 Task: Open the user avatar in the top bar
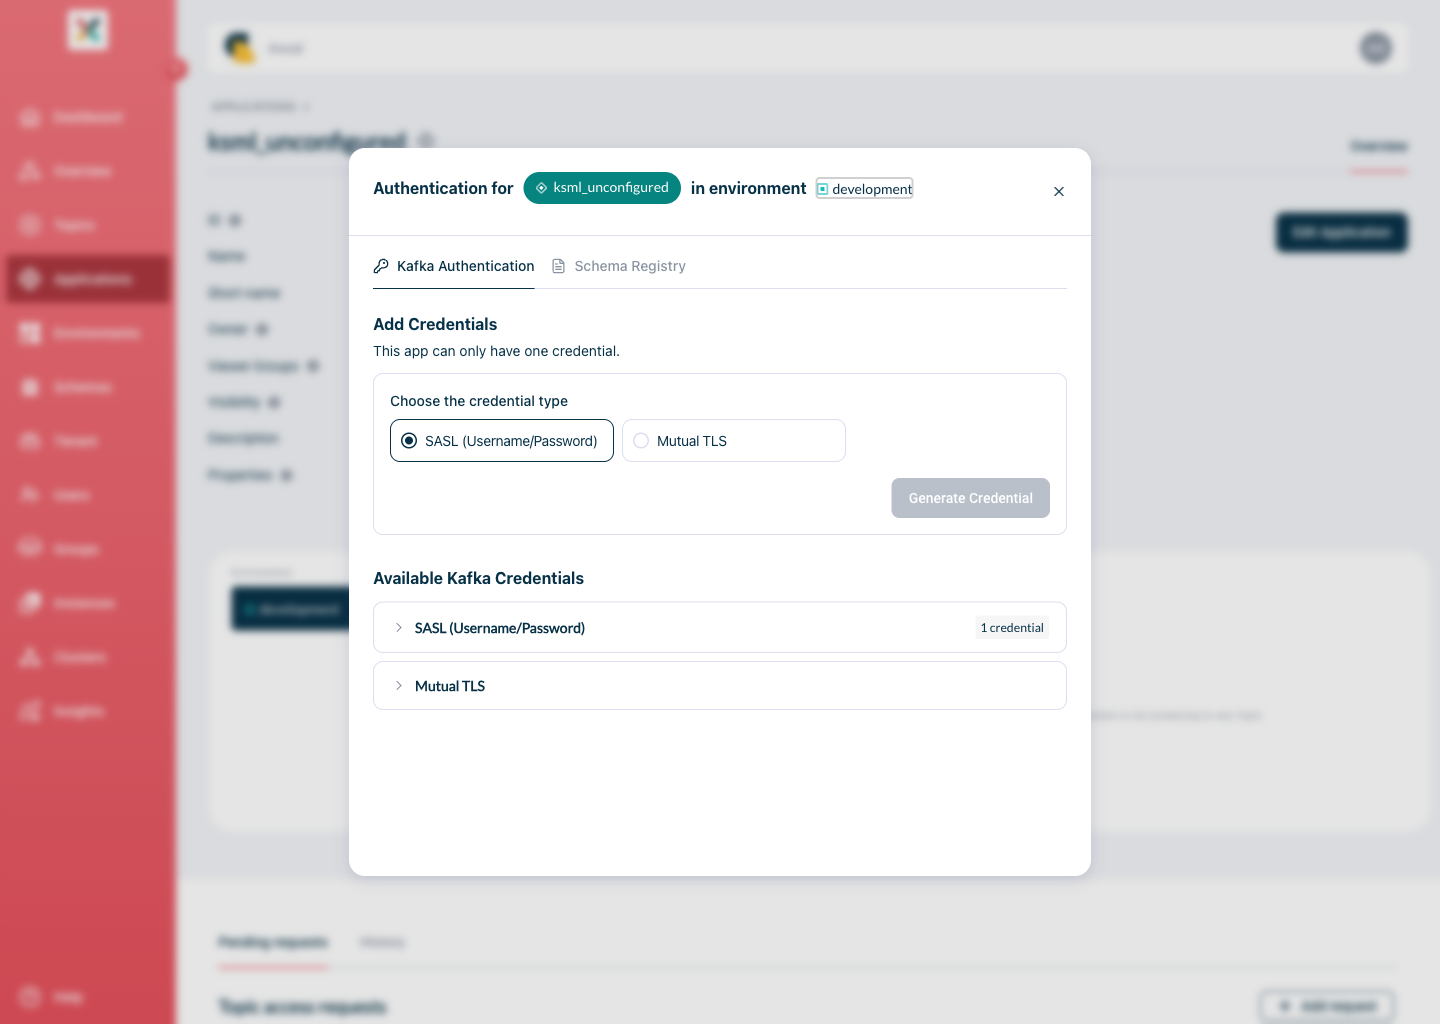(1376, 48)
